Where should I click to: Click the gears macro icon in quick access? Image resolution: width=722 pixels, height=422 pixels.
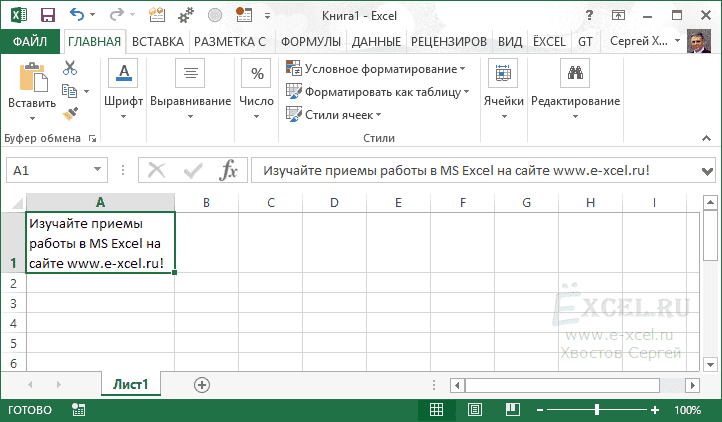click(x=186, y=15)
